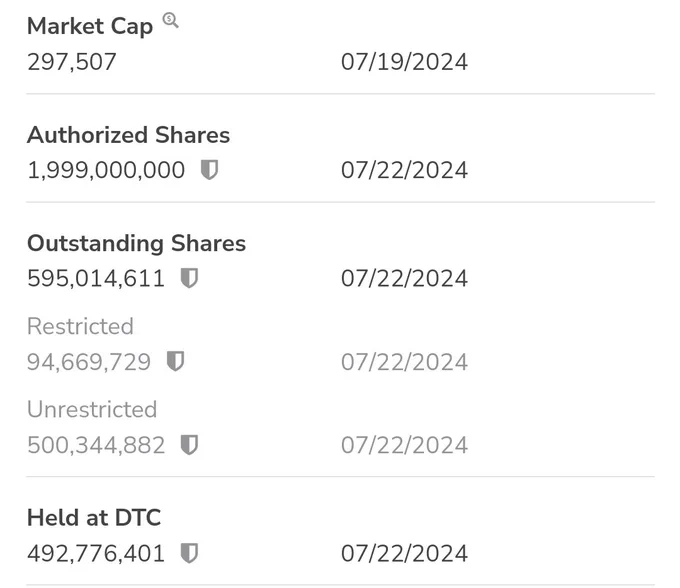The height and width of the screenshot is (588, 680).
Task: Click the shield icon next to 595,014,611
Action: pyautogui.click(x=189, y=278)
